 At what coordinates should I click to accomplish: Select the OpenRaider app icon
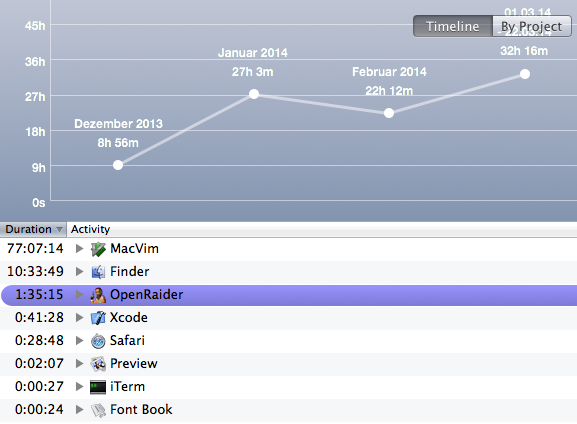pos(98,295)
